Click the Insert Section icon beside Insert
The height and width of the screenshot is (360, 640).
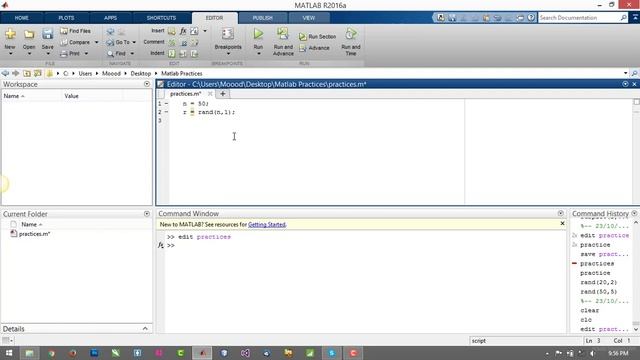pos(172,31)
